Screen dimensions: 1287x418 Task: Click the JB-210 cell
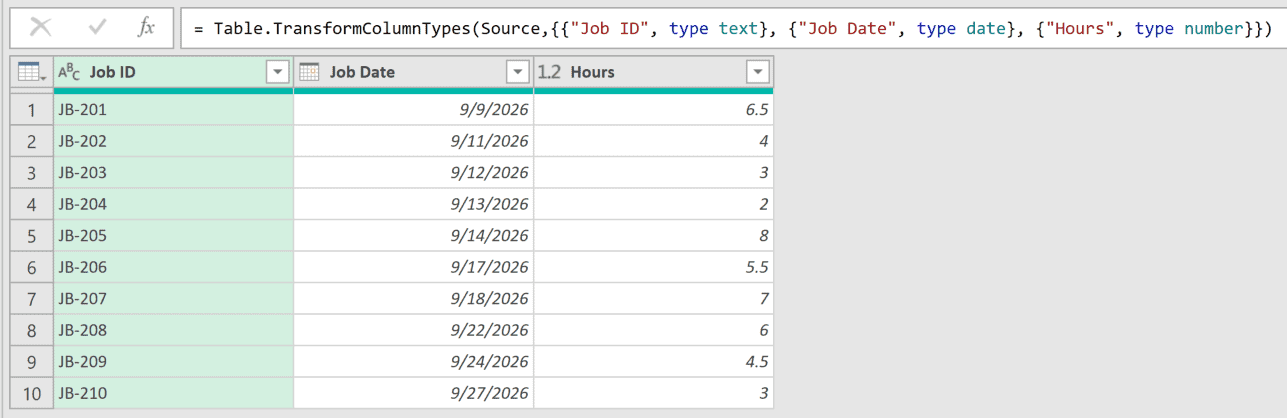(x=173, y=393)
